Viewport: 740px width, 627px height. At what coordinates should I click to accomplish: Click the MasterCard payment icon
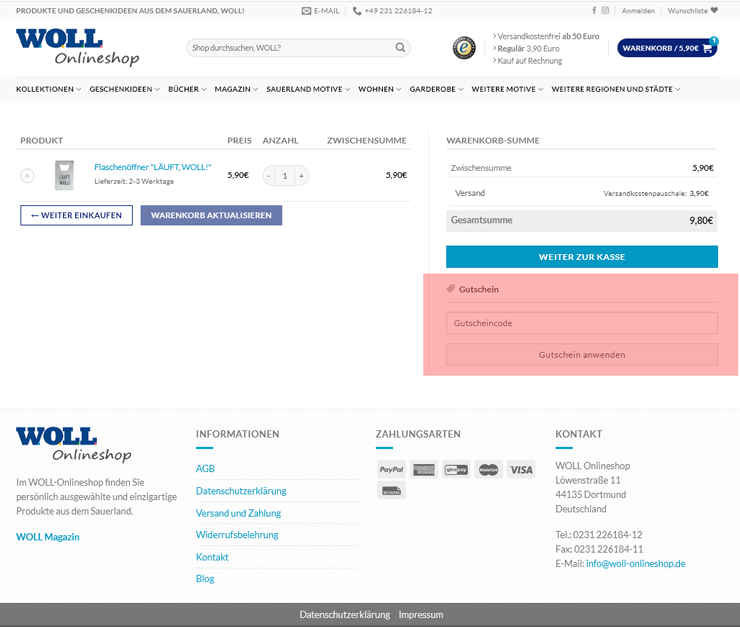488,469
